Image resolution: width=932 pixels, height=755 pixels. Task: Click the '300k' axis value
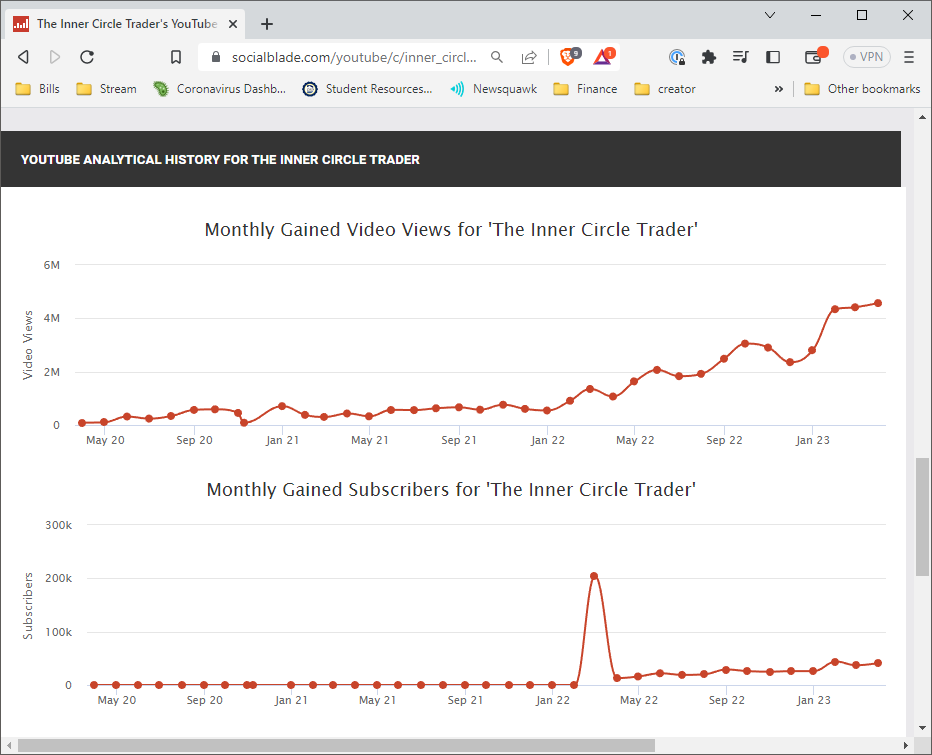coord(58,525)
